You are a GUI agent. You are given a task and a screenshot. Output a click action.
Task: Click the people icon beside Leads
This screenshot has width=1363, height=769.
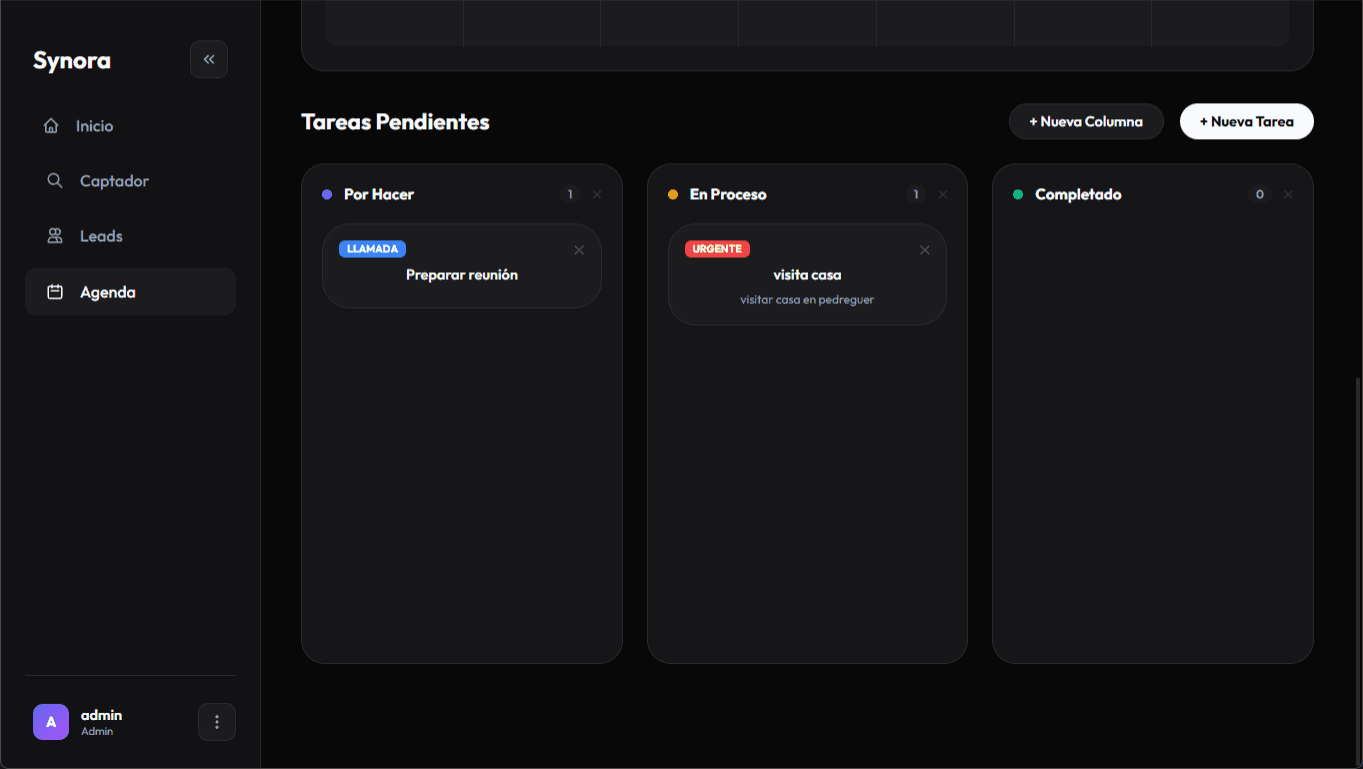pyautogui.click(x=55, y=236)
